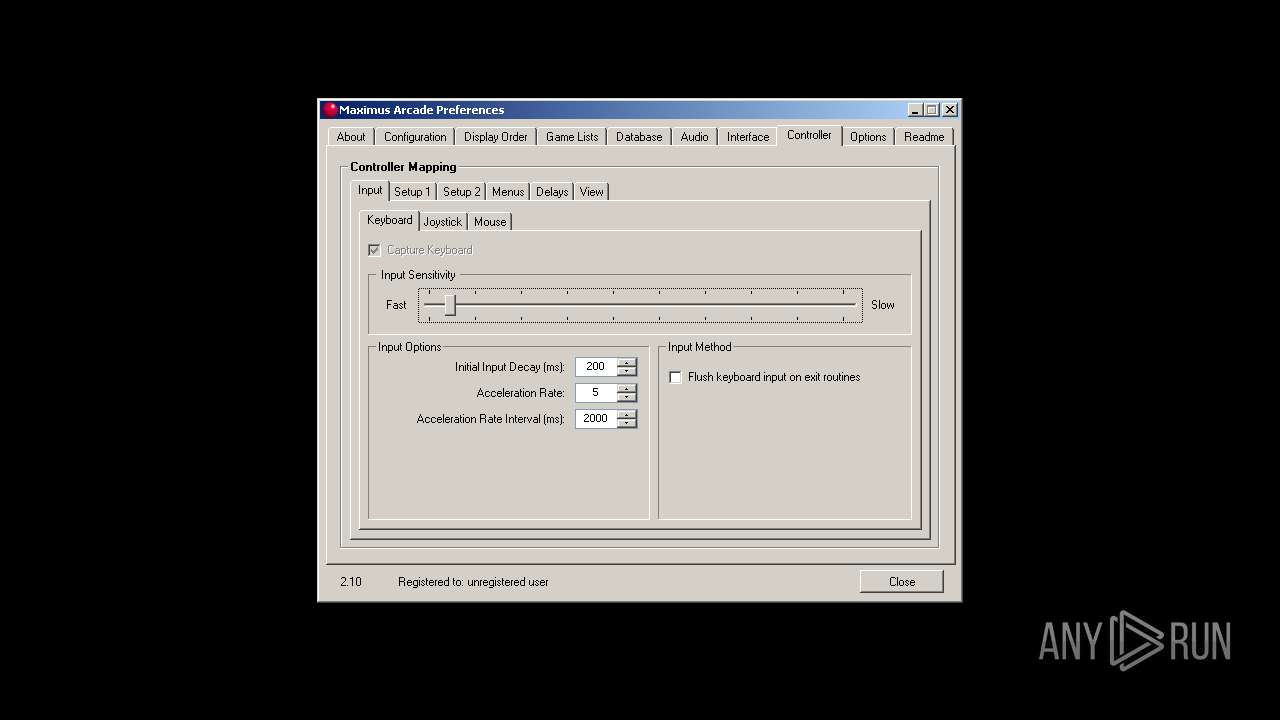Click the Input Method group label
Screen dimensions: 1280x720
coord(700,347)
